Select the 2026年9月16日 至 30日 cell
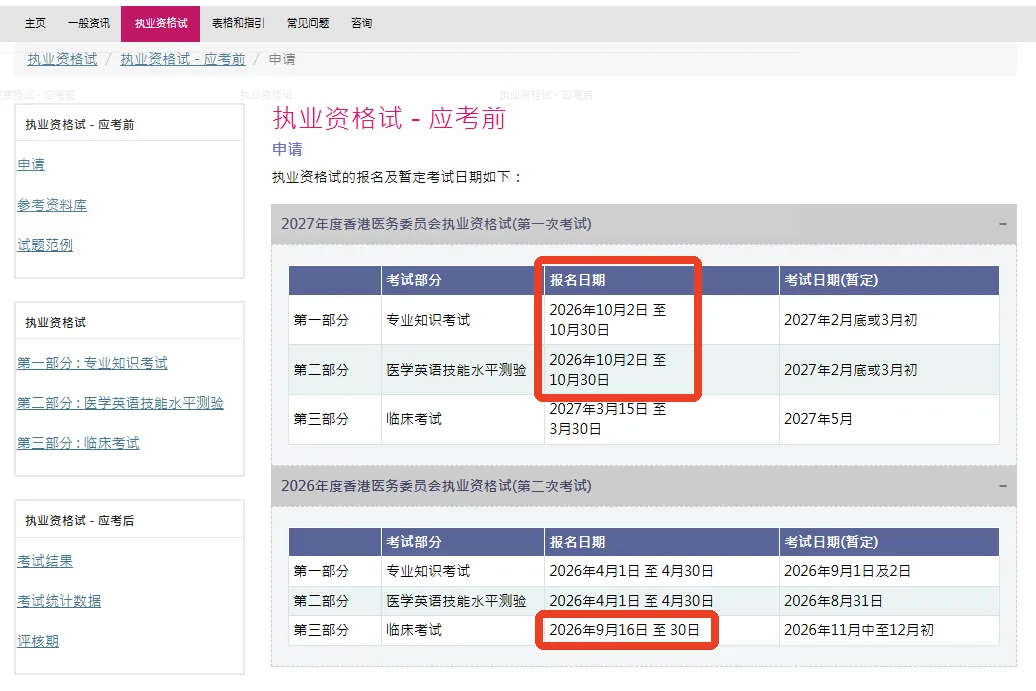The image size is (1036, 691). [x=661, y=630]
